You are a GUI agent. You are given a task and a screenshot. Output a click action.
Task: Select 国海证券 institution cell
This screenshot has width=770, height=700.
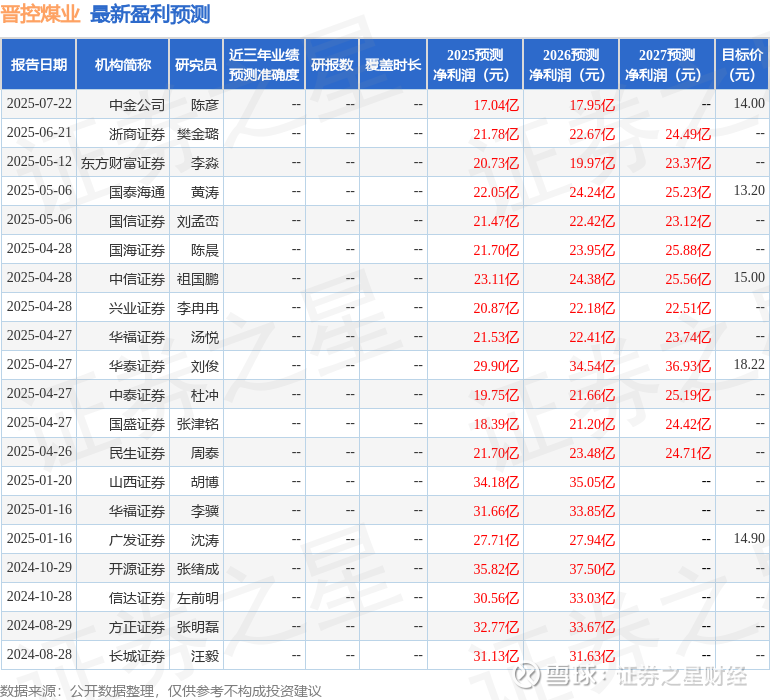click(x=137, y=250)
